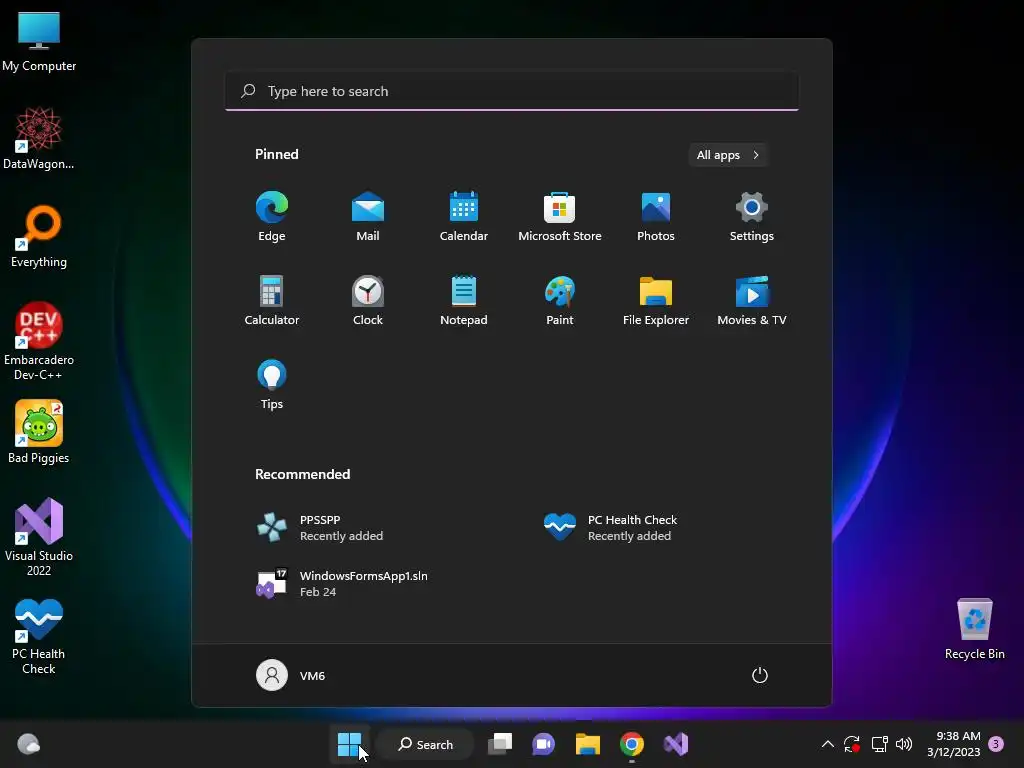Image resolution: width=1024 pixels, height=768 pixels.
Task: Launch the Clock app
Action: [368, 300]
